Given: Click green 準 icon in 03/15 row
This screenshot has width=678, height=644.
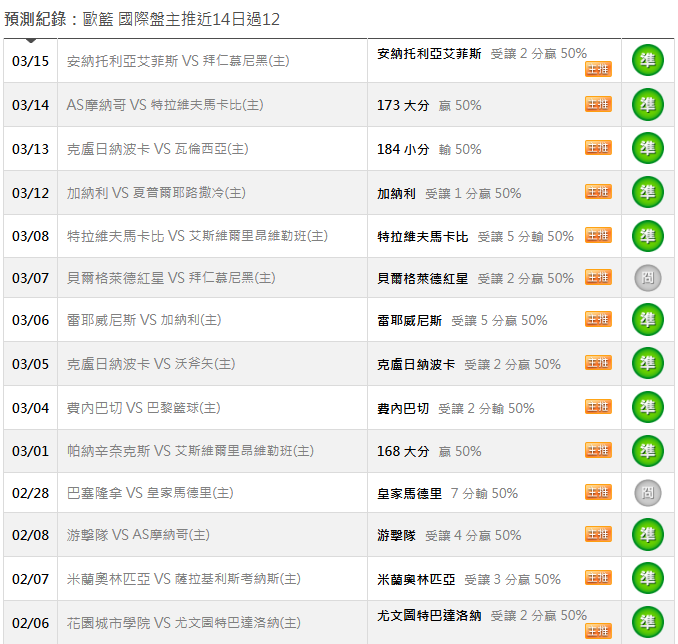Looking at the screenshot, I should (x=647, y=60).
